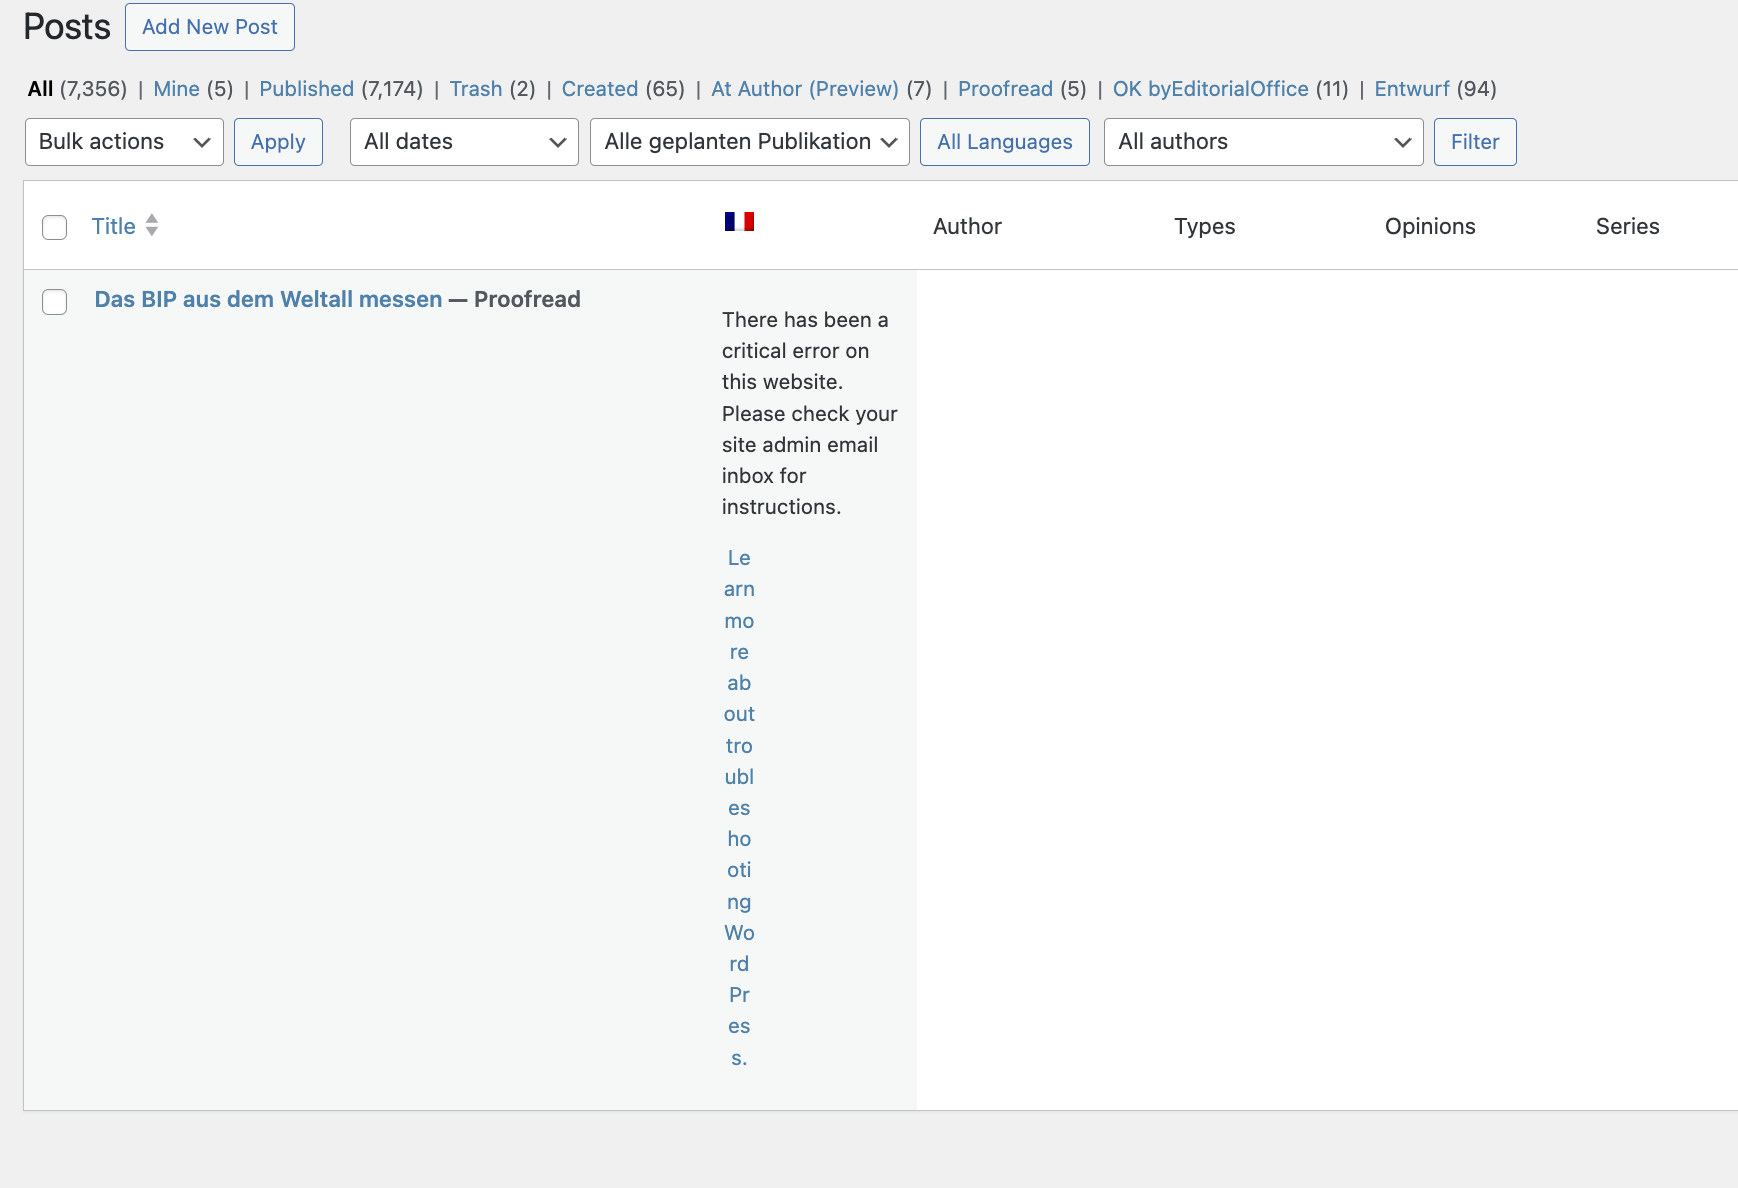1738x1188 pixels.
Task: Open the OK byEditorialOffice view
Action: [1210, 89]
